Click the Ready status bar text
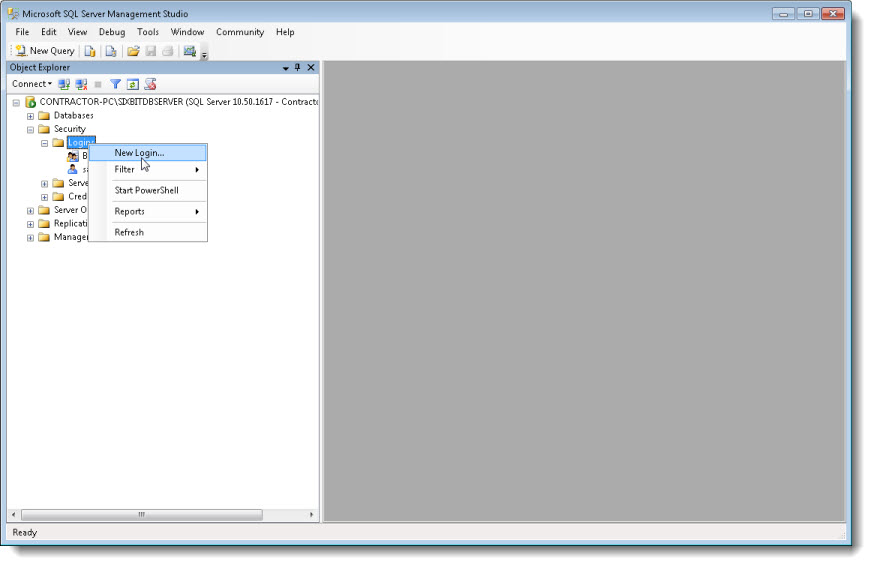873x567 pixels. click(x=24, y=533)
